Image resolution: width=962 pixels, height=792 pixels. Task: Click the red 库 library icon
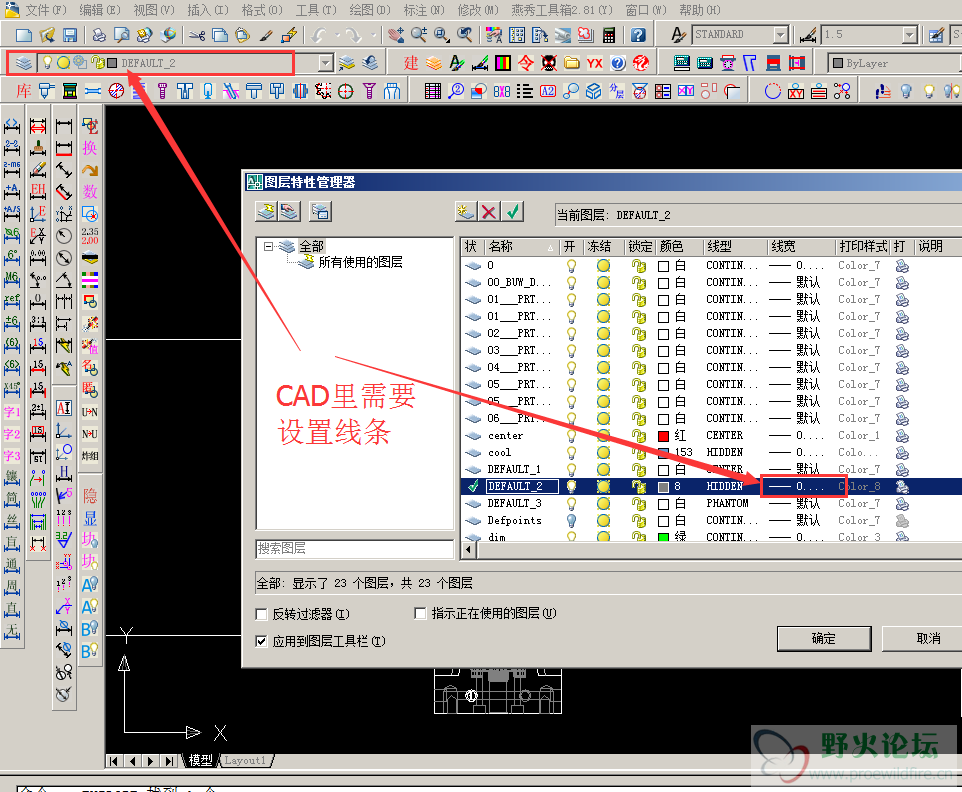[23, 91]
